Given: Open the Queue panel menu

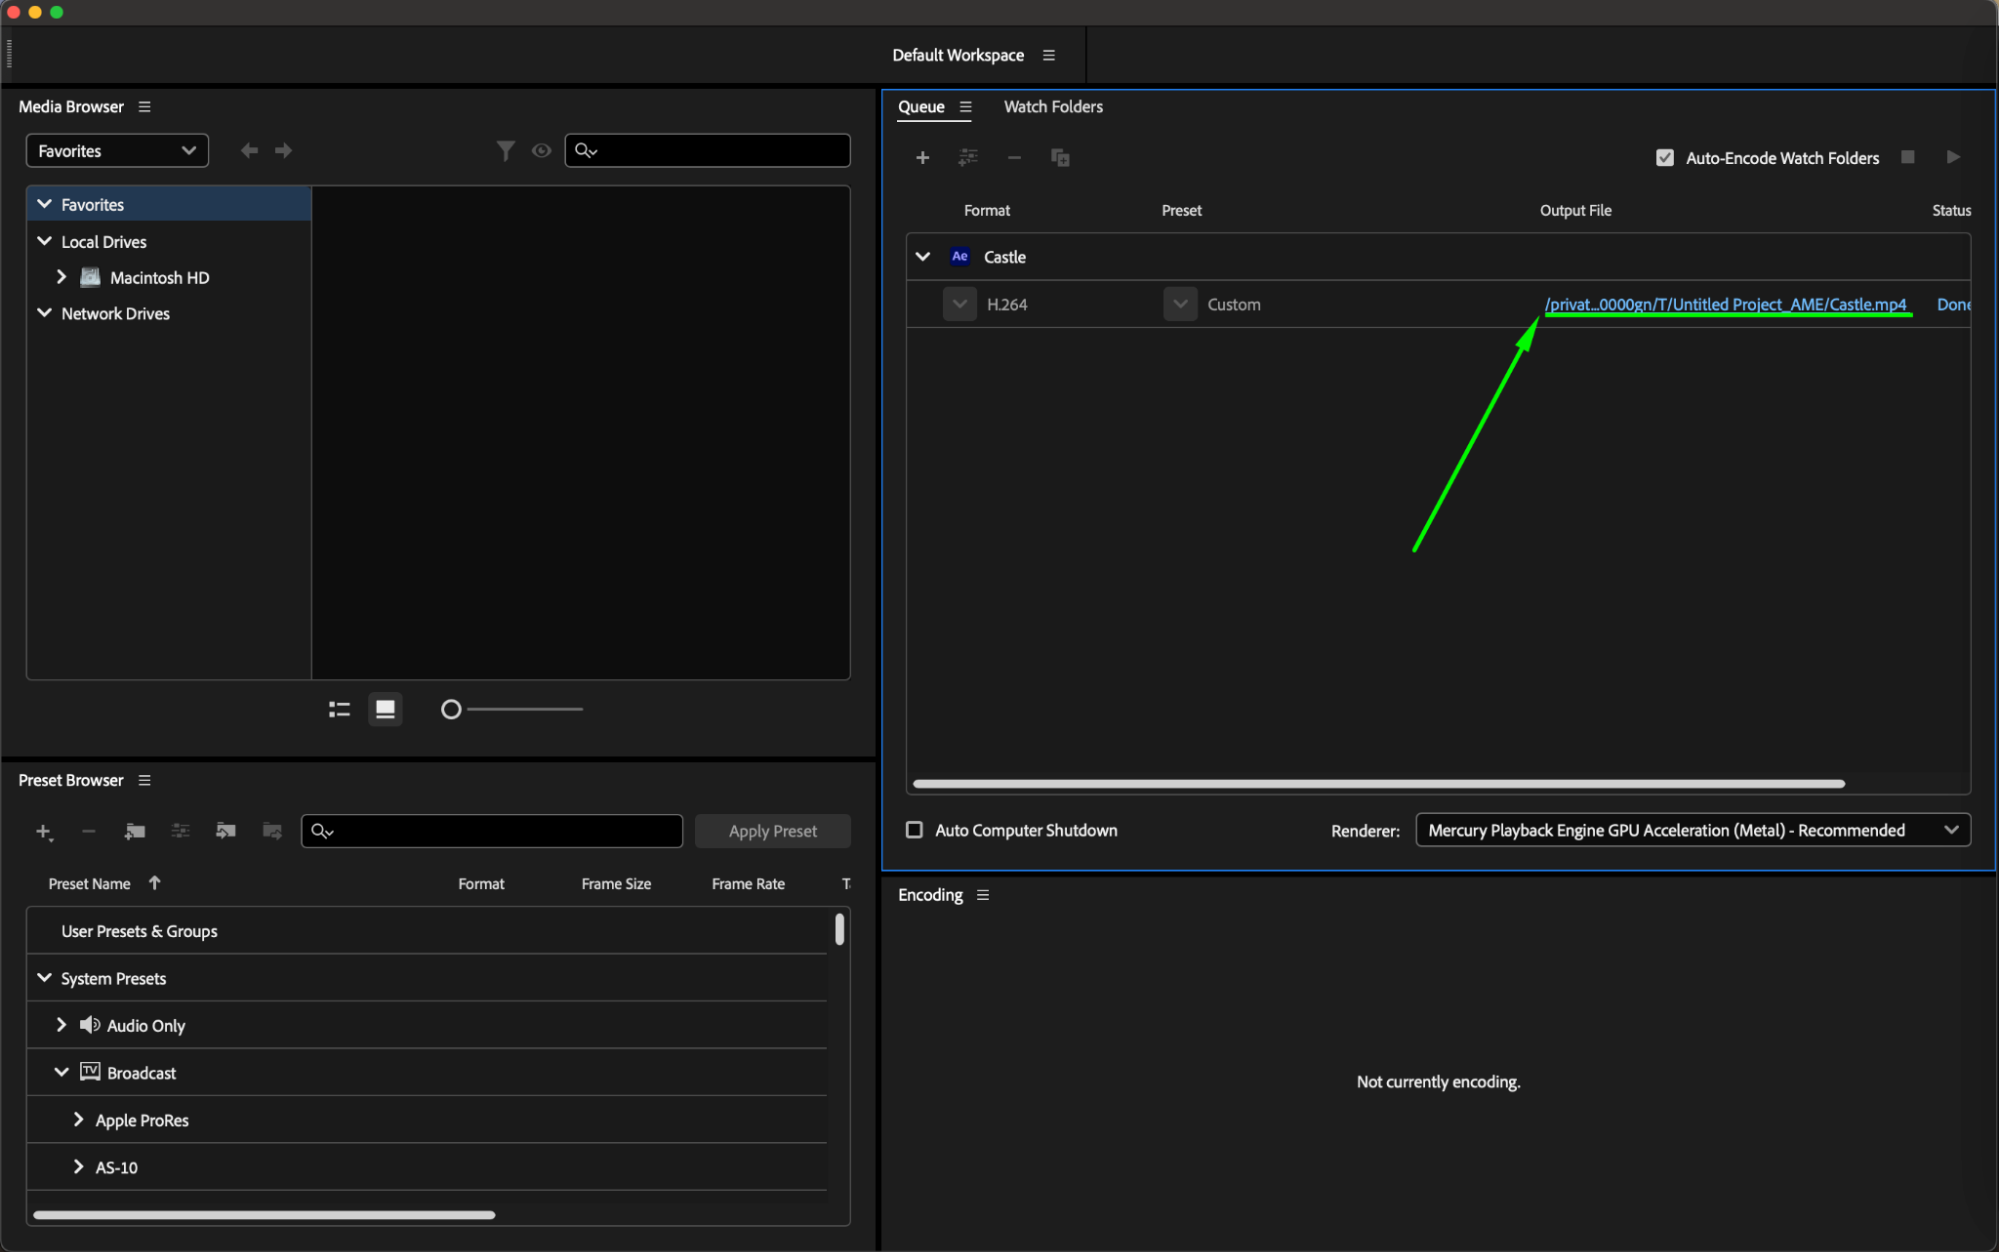Looking at the screenshot, I should pos(965,107).
